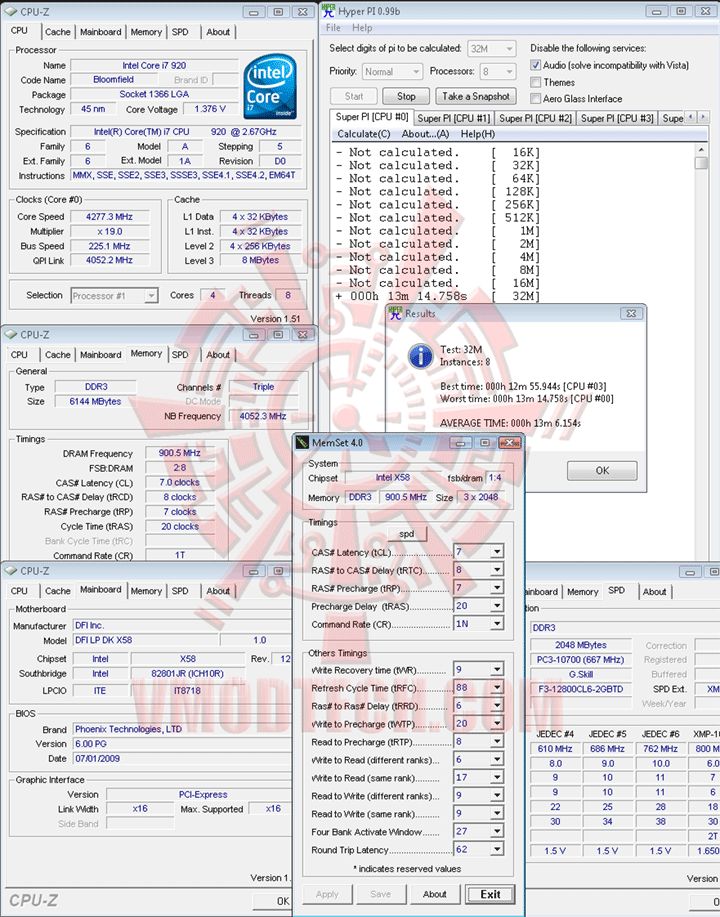Click the 32M result line 13m 14.758s
The image size is (720, 917).
click(x=438, y=296)
